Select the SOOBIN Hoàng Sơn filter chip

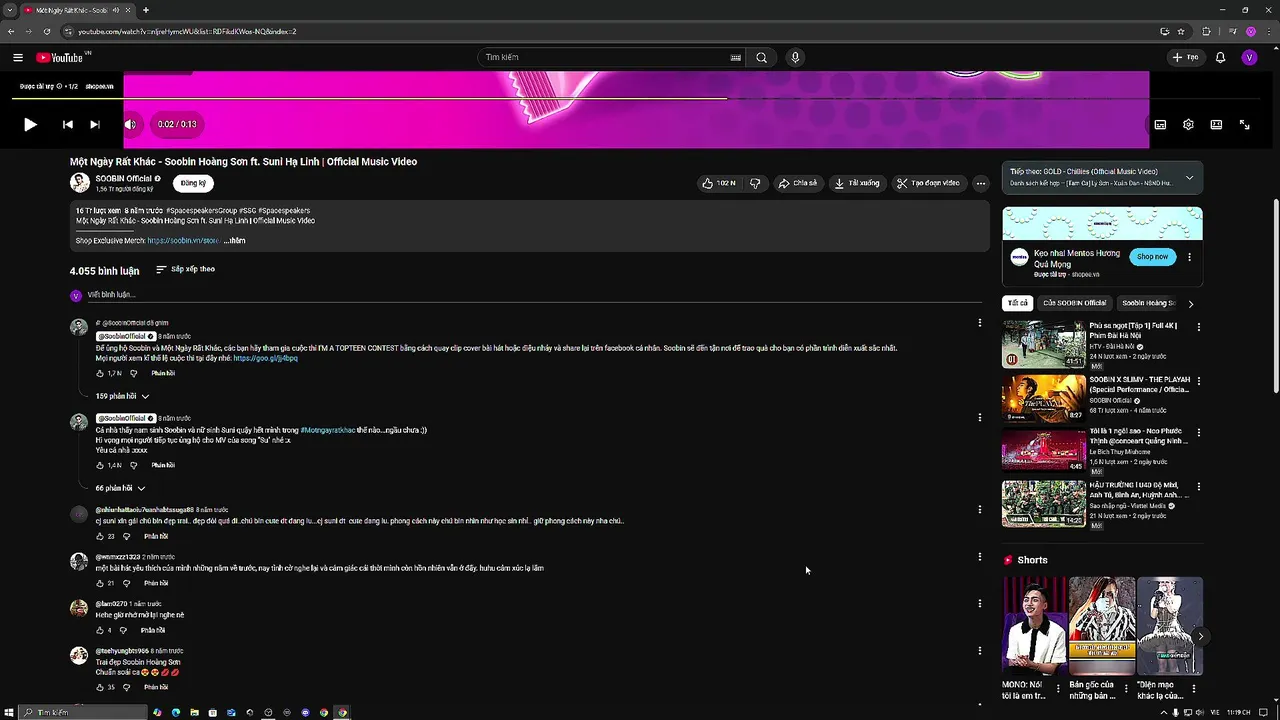click(x=1148, y=303)
